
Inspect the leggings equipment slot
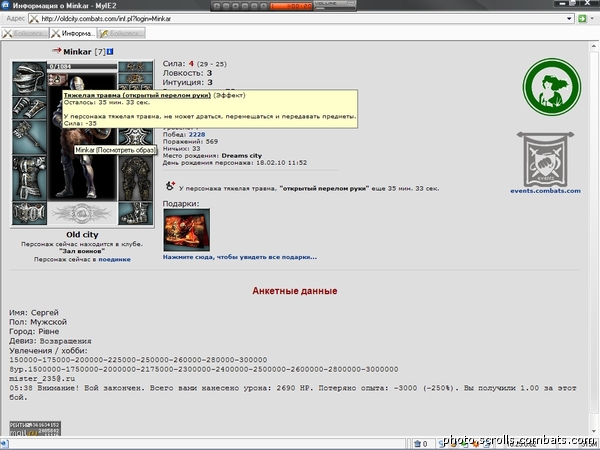tap(135, 178)
